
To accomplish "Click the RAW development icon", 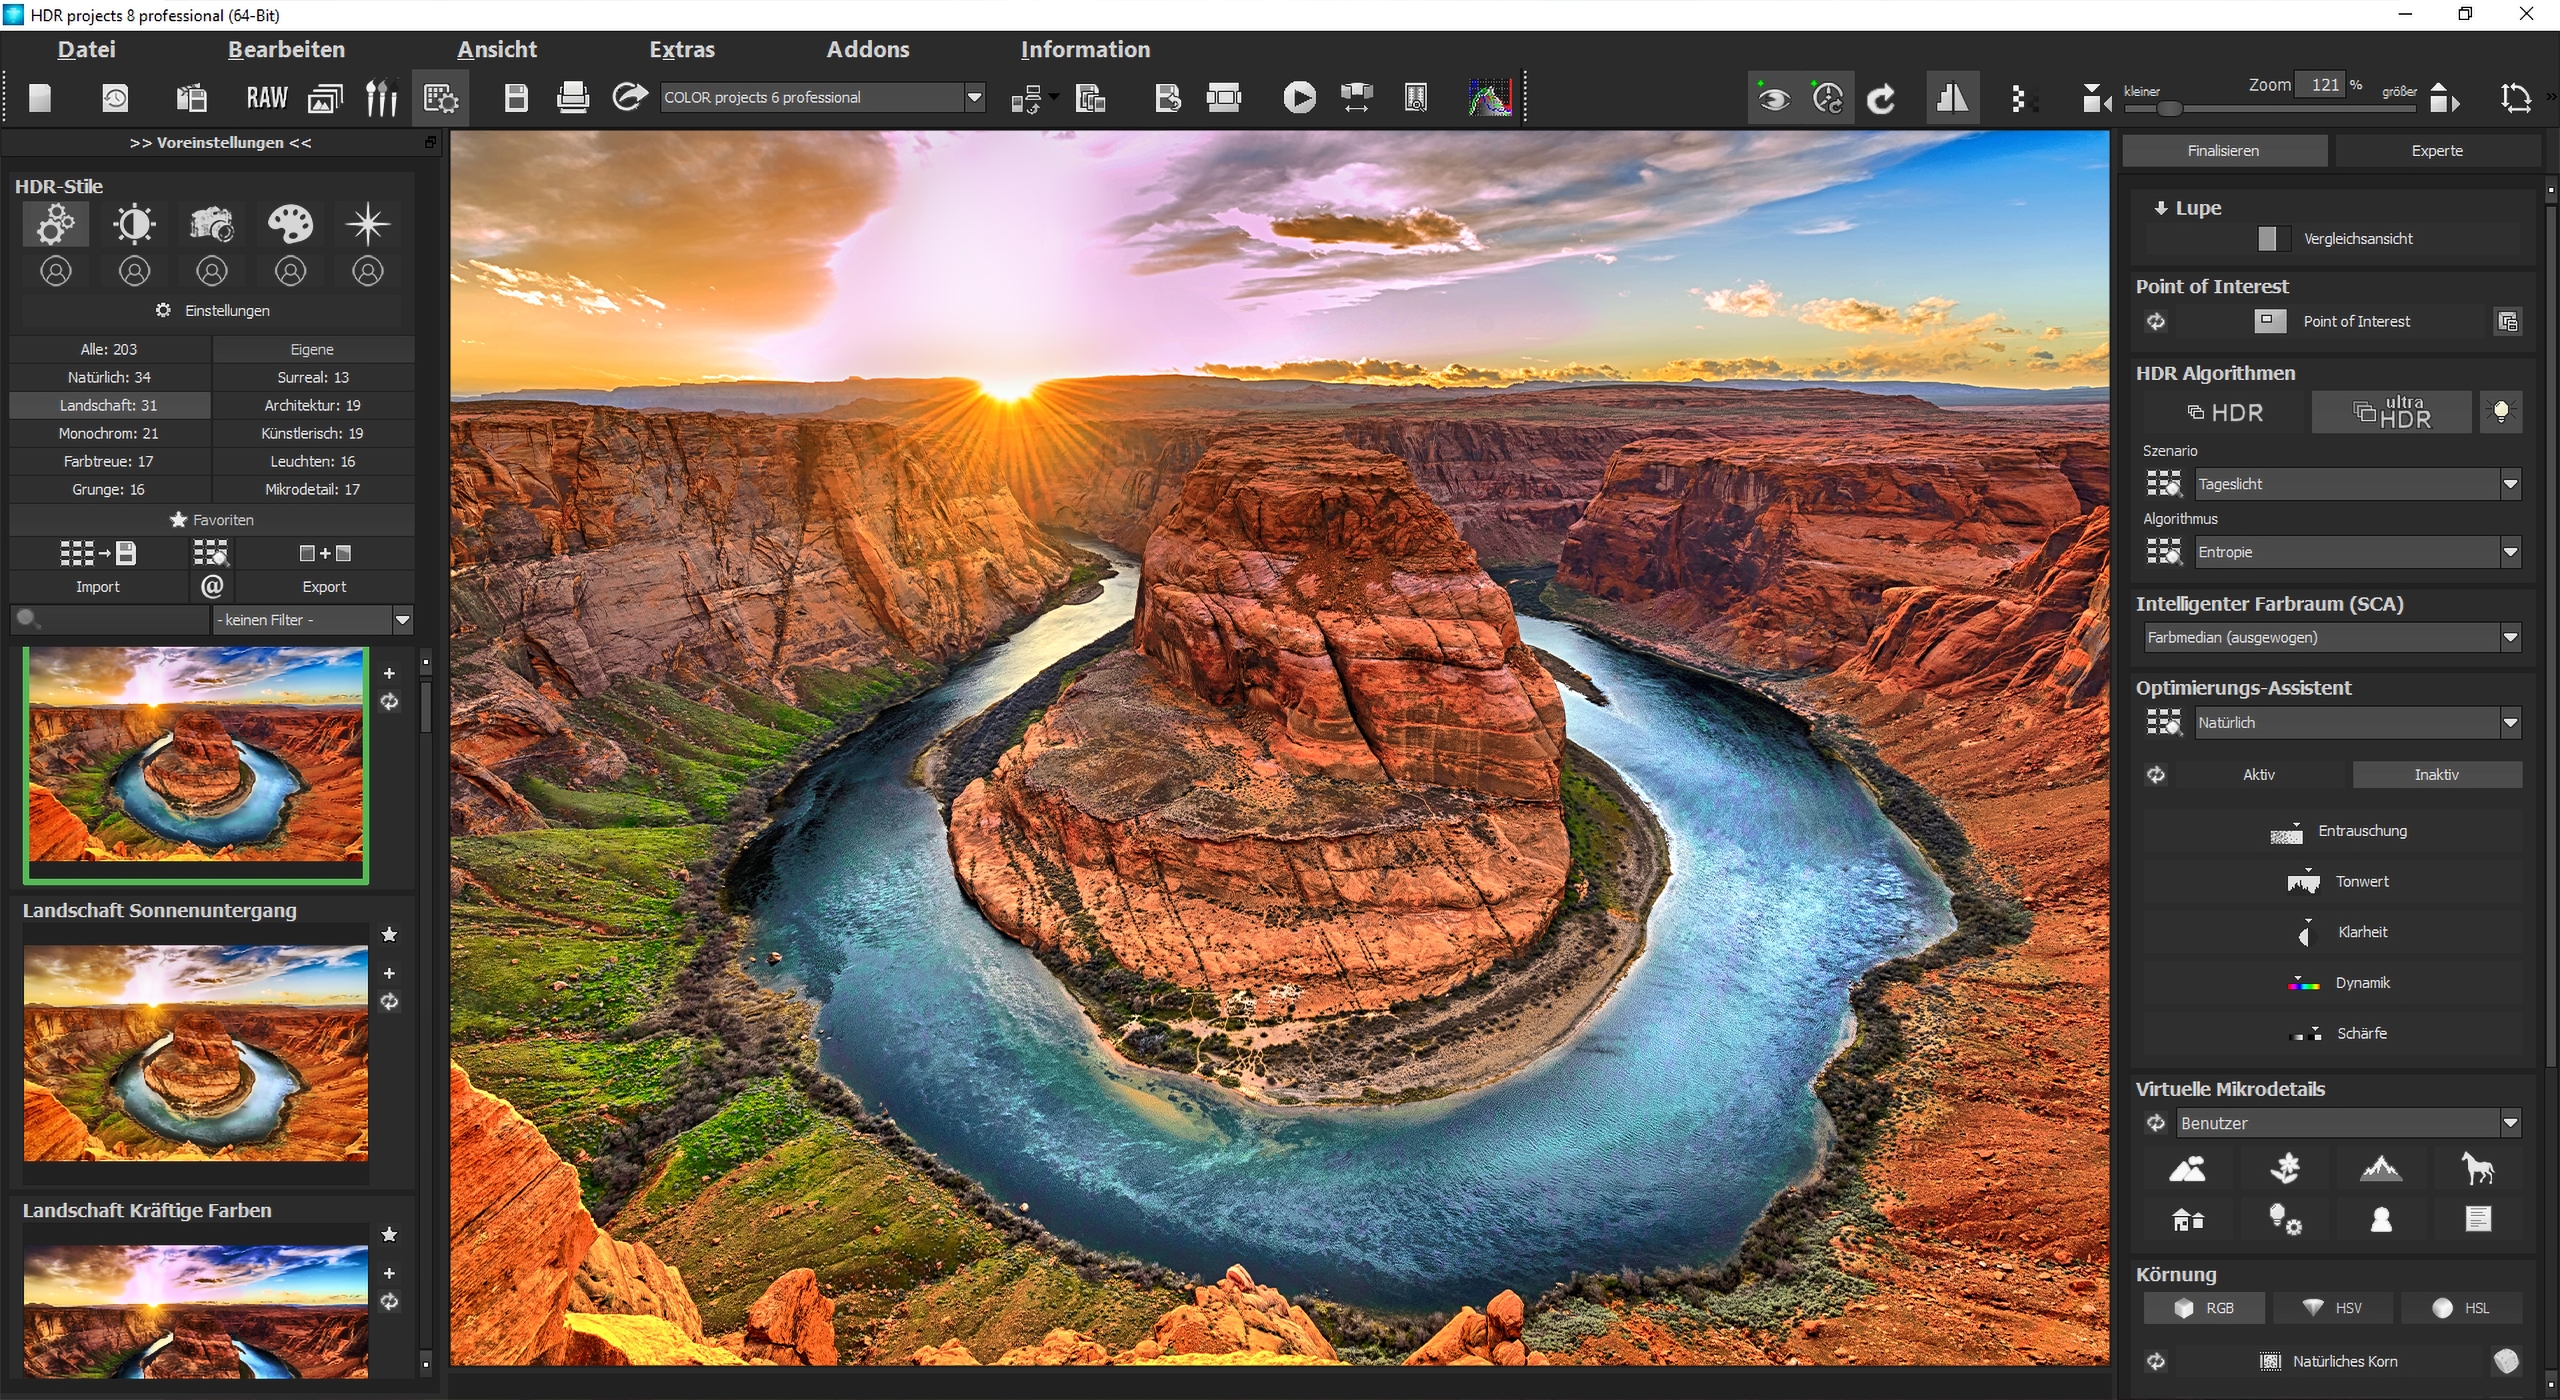I will pyautogui.click(x=266, y=98).
